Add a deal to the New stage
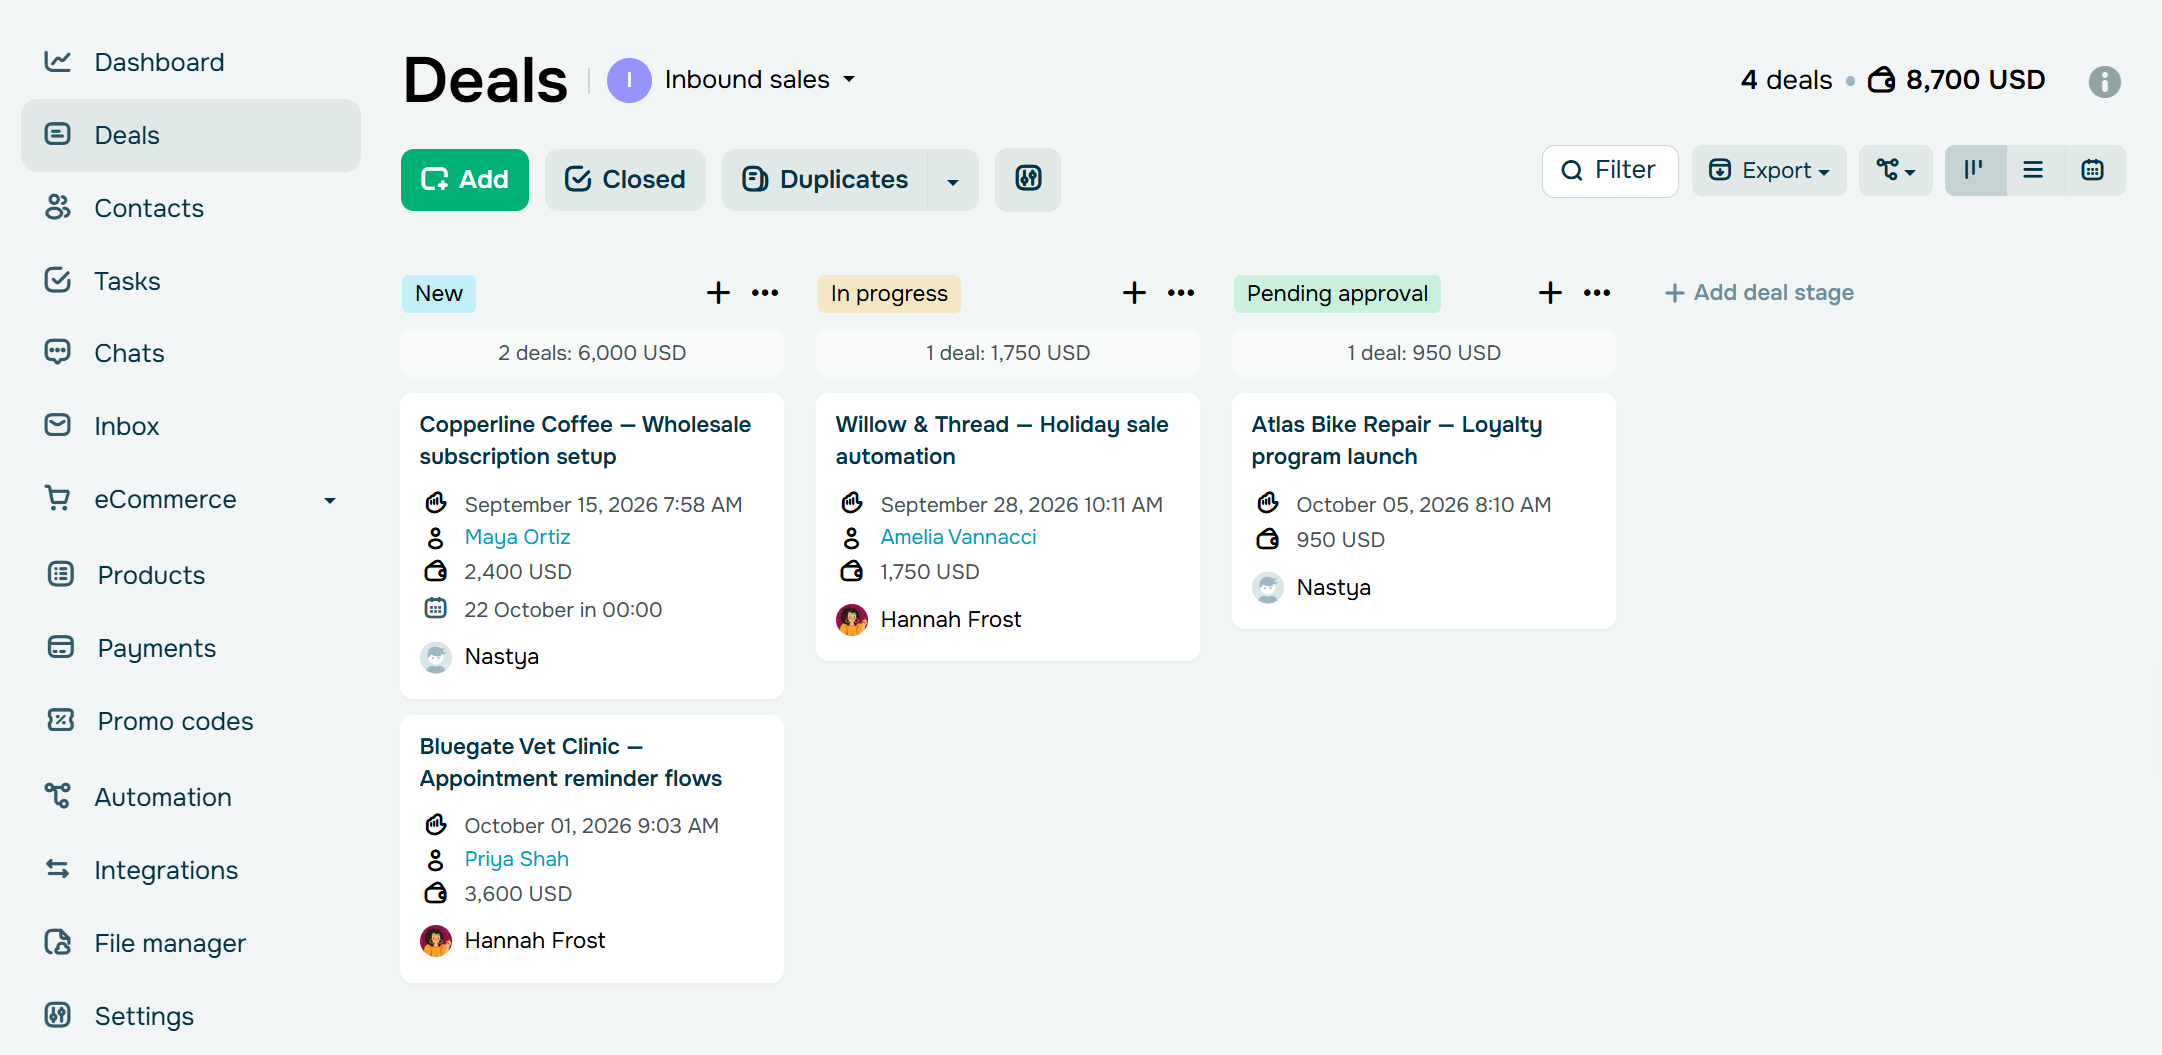The height and width of the screenshot is (1055, 2162). click(718, 293)
